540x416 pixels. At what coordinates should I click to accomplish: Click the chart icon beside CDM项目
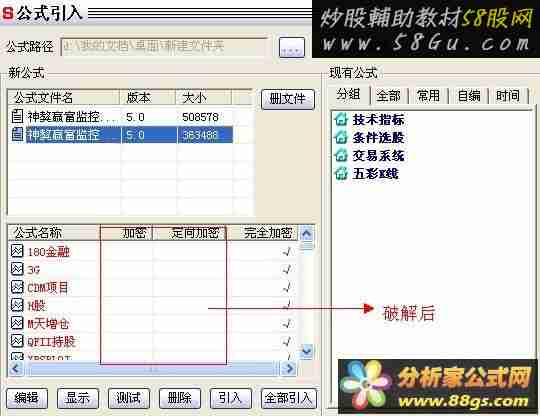pyautogui.click(x=17, y=287)
